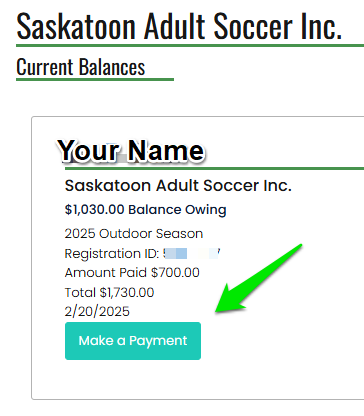The width and height of the screenshot is (364, 416).
Task: Click the Make a Payment button
Action: [133, 341]
